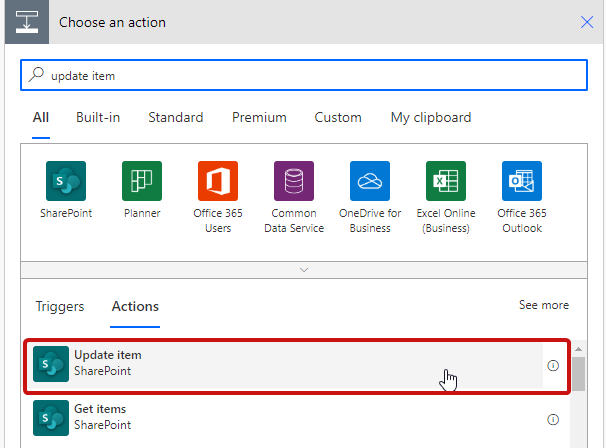Viewport: 606px width, 448px height.
Task: Show info for Get items action
Action: (553, 419)
